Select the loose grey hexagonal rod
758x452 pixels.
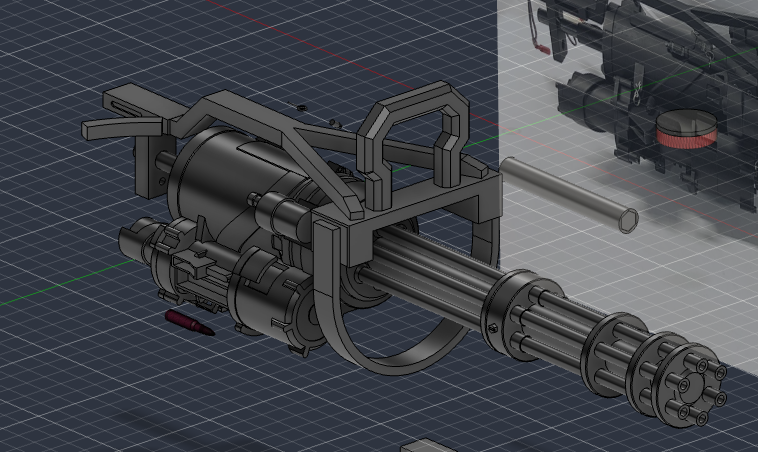pos(569,195)
